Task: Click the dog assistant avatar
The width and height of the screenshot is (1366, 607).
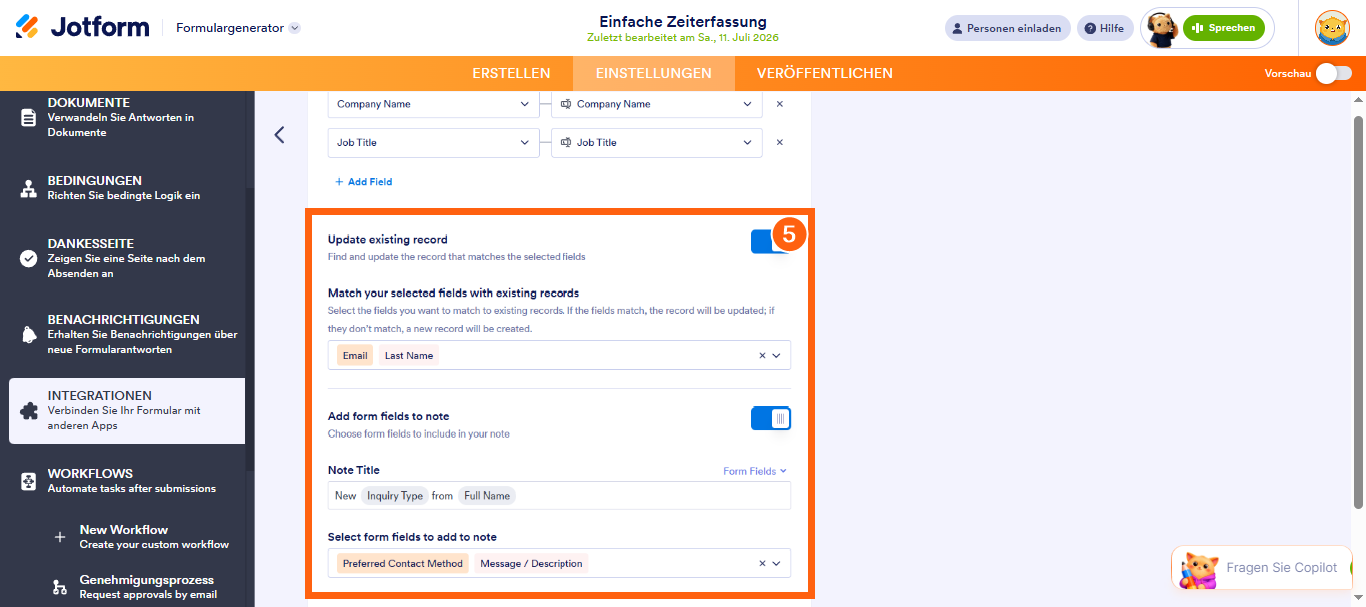Action: pos(1161,29)
